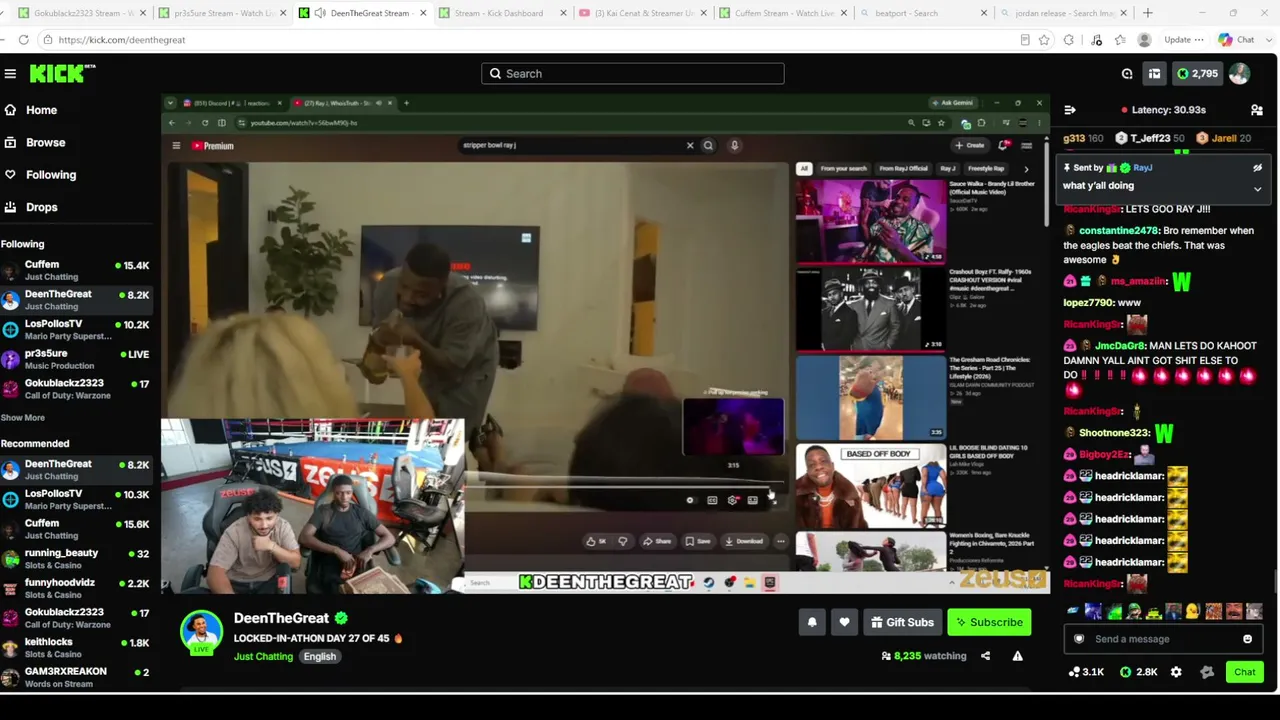Image resolution: width=1280 pixels, height=720 pixels.
Task: Open the Kick hamburger menu
Action: coord(10,74)
